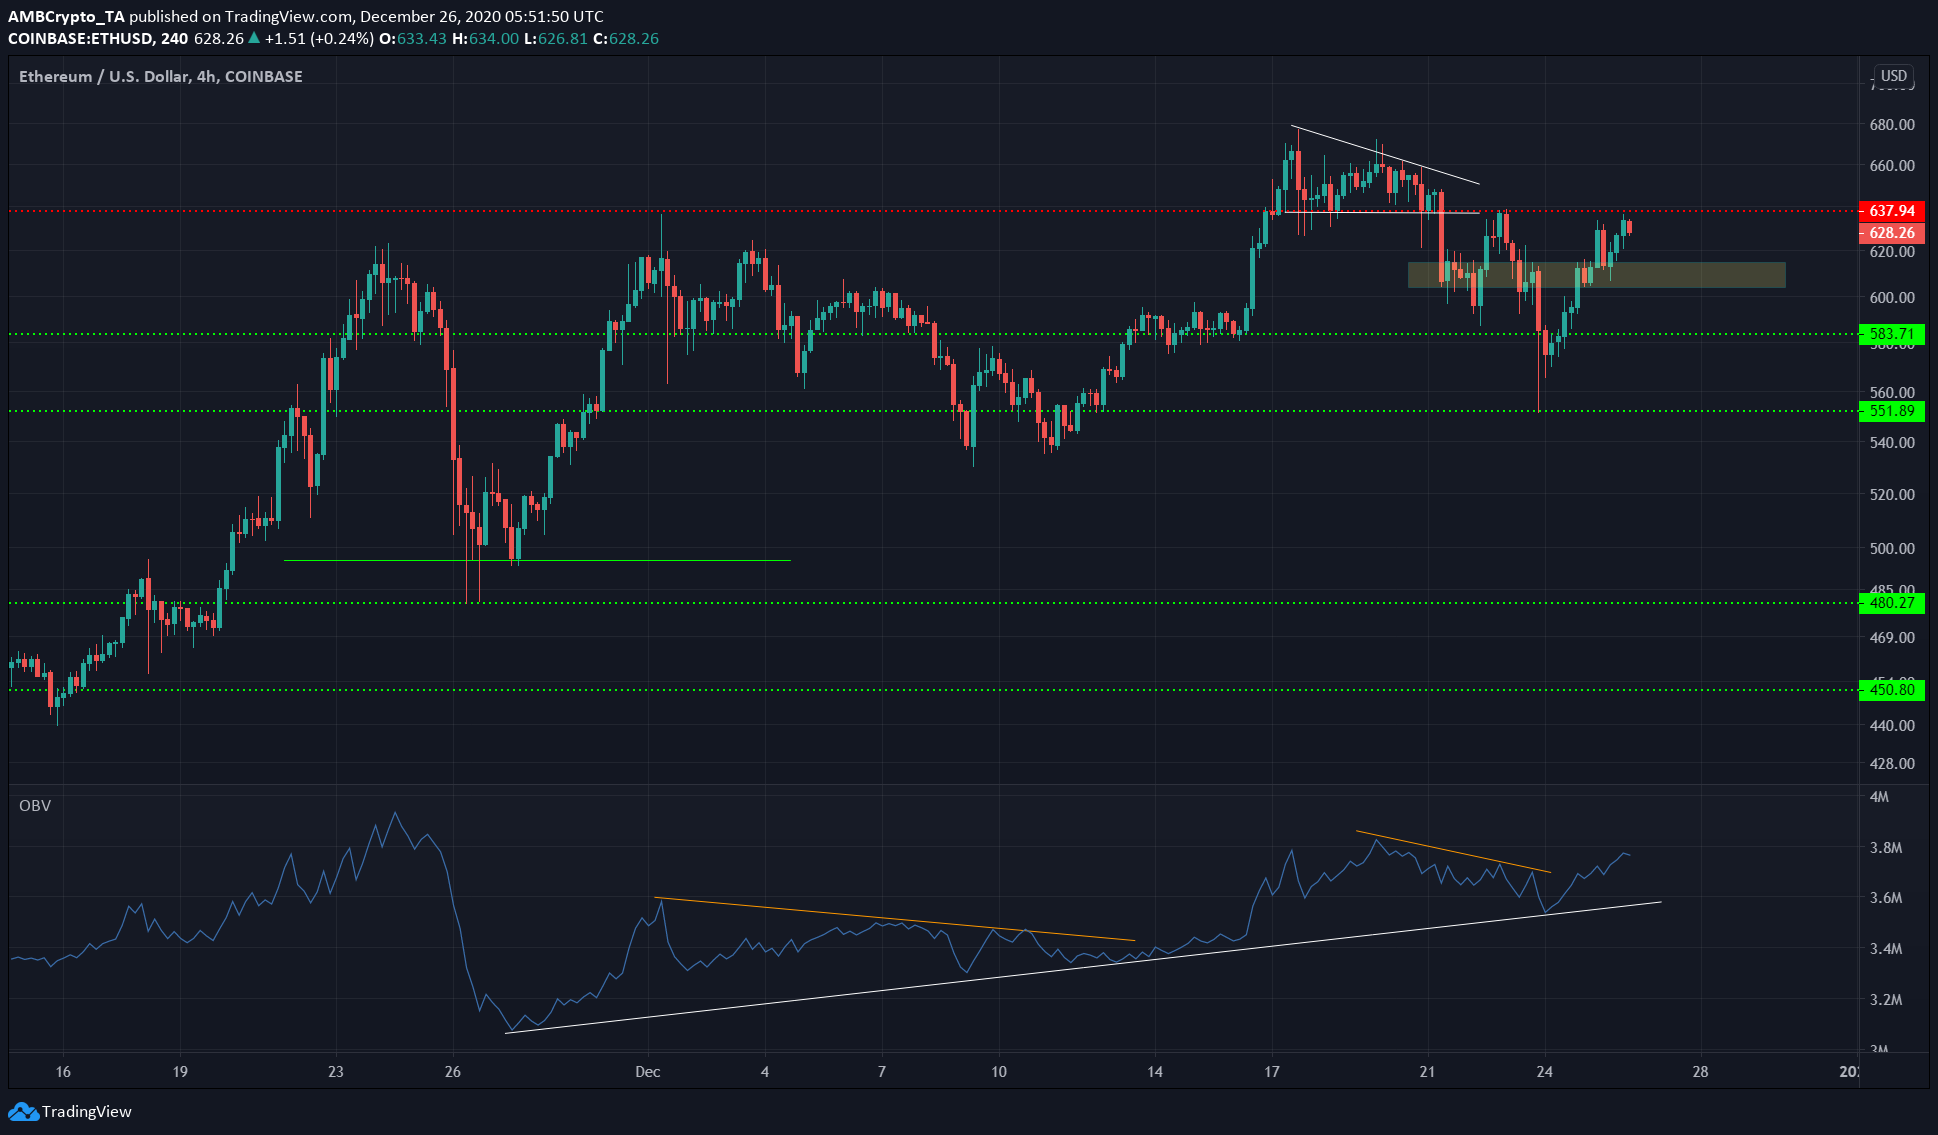Click the open value O:633.43 in header
The image size is (1938, 1135).
point(412,39)
